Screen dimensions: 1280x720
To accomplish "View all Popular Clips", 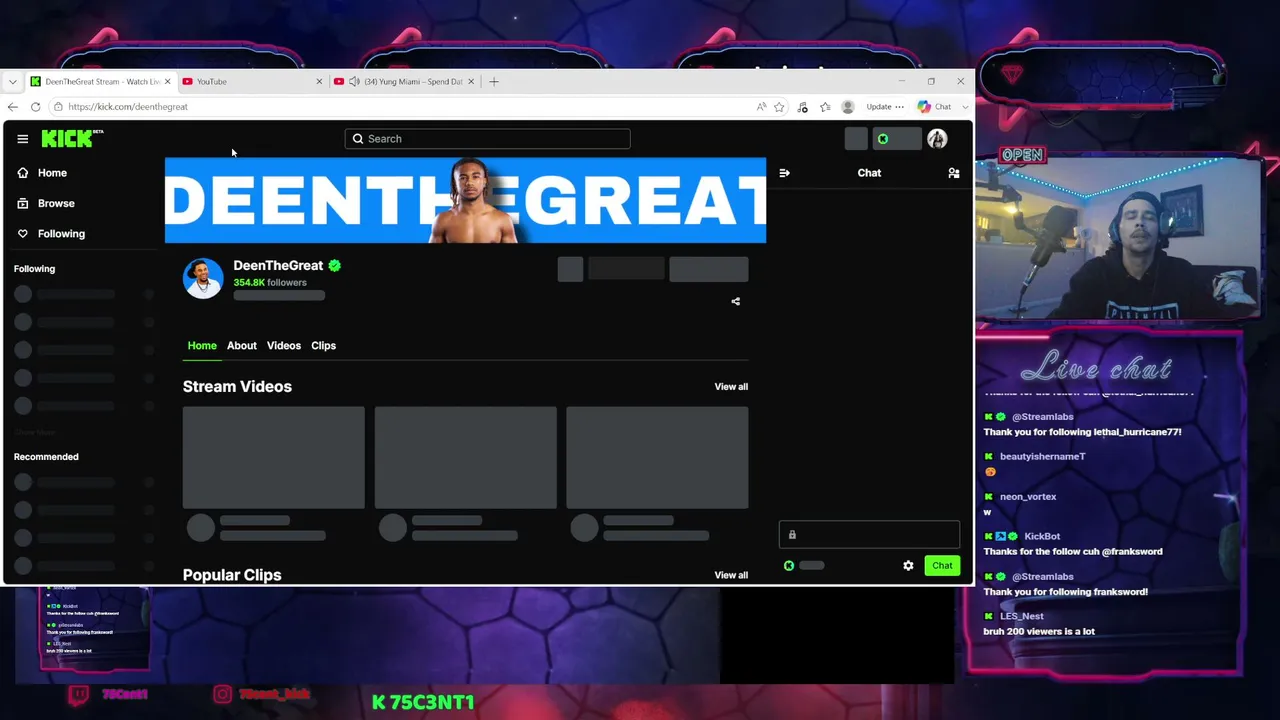I will 731,575.
